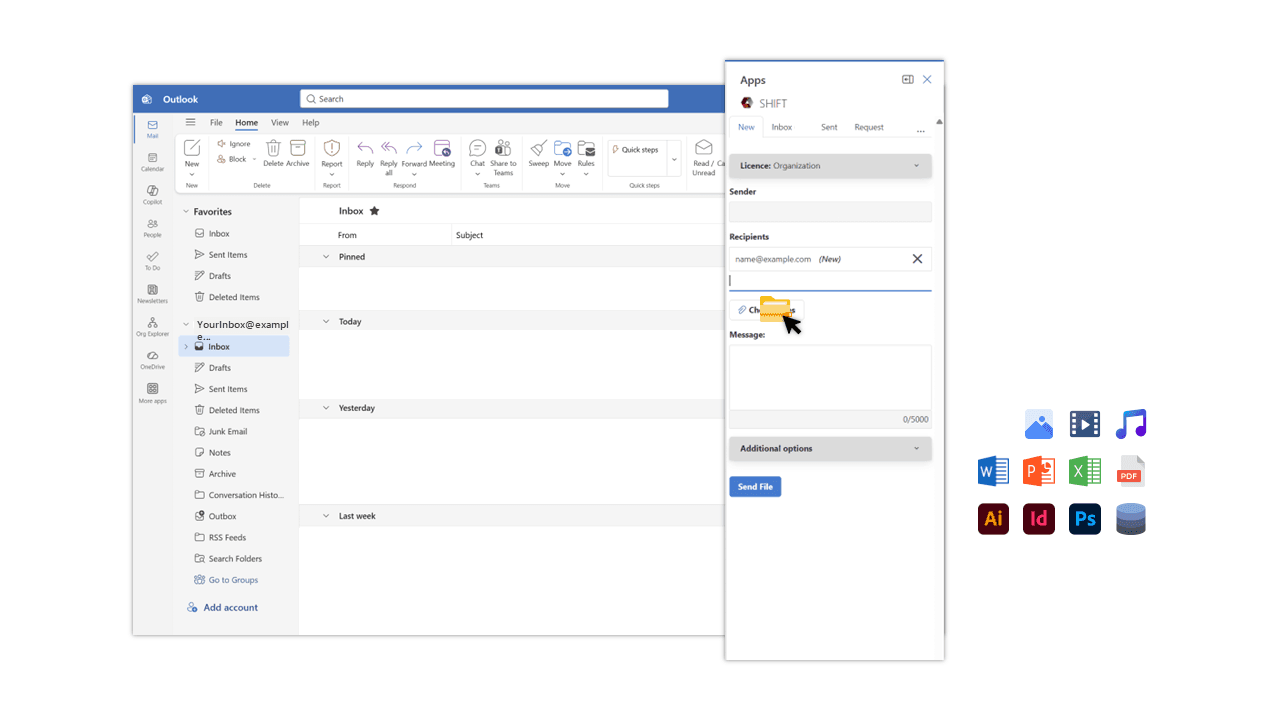
Task: Collapse the Last week message group
Action: [x=326, y=516]
